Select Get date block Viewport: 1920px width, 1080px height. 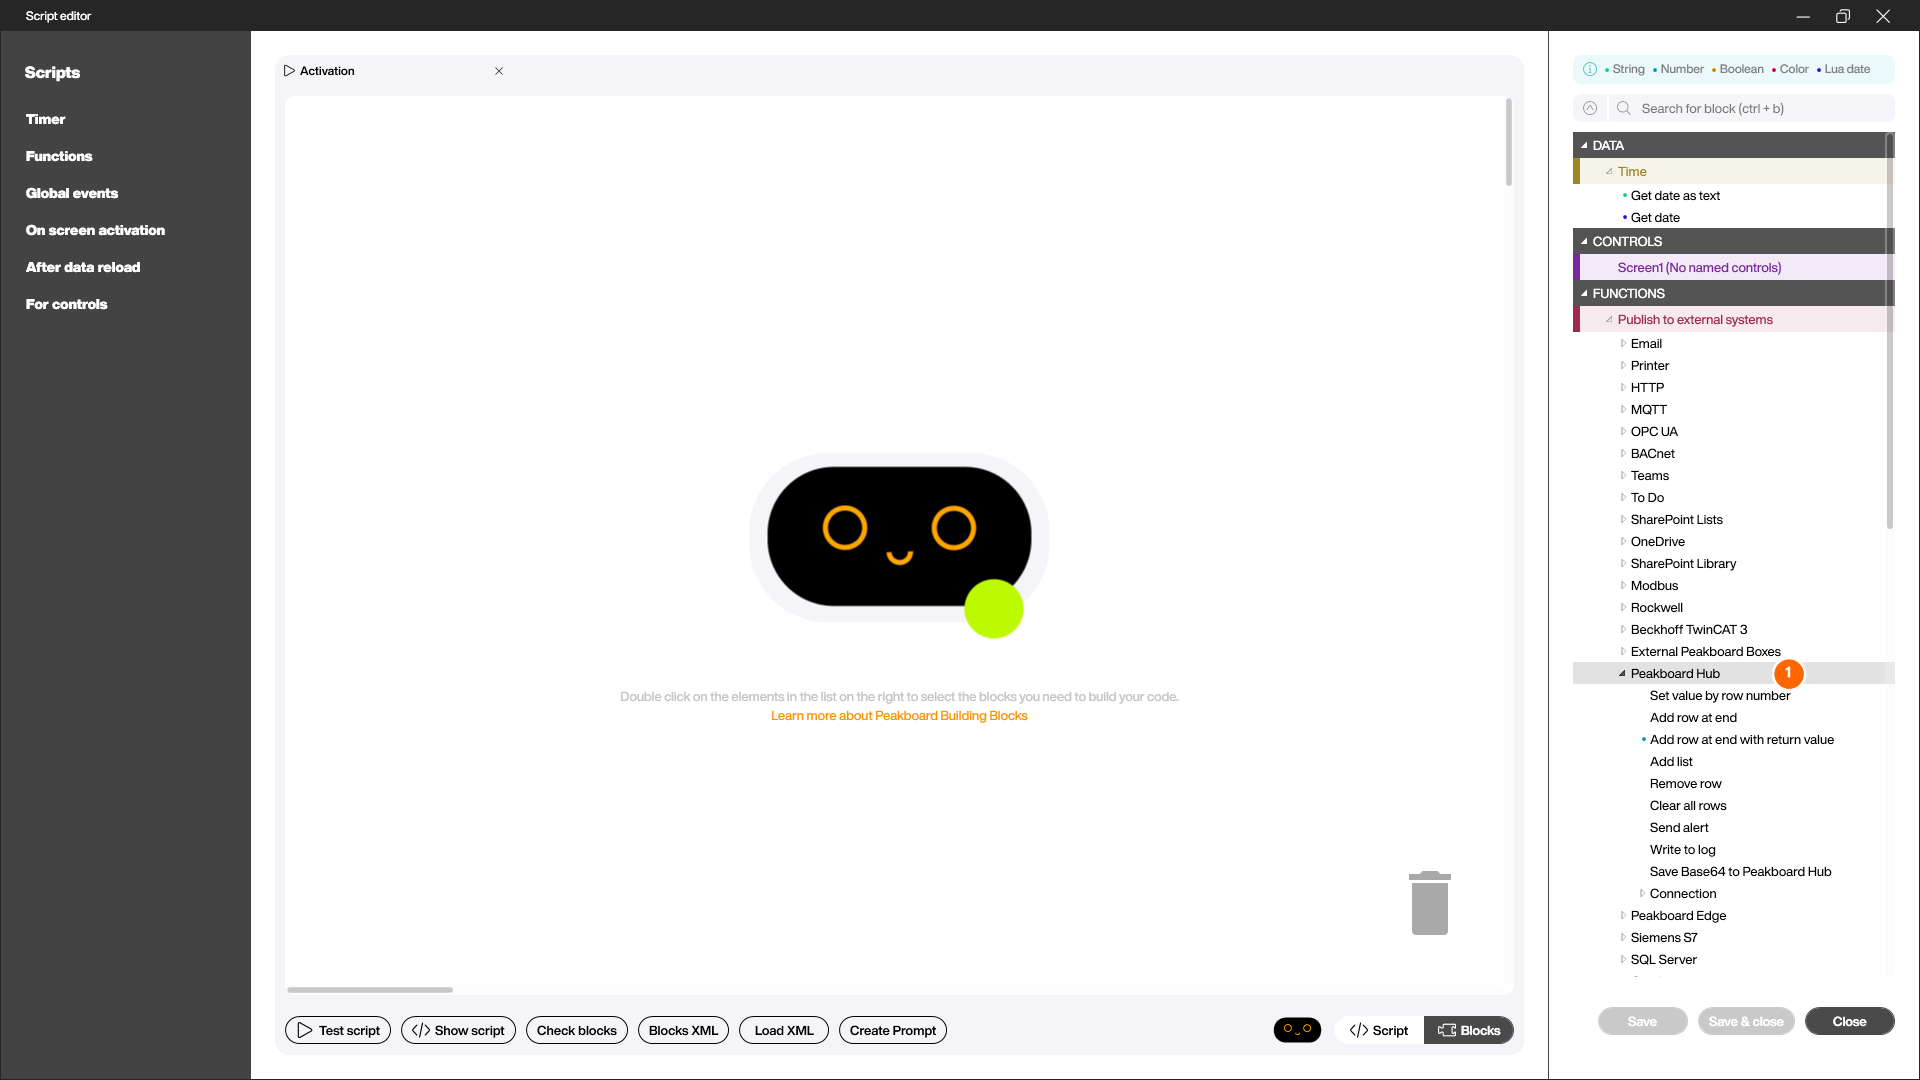(1655, 217)
